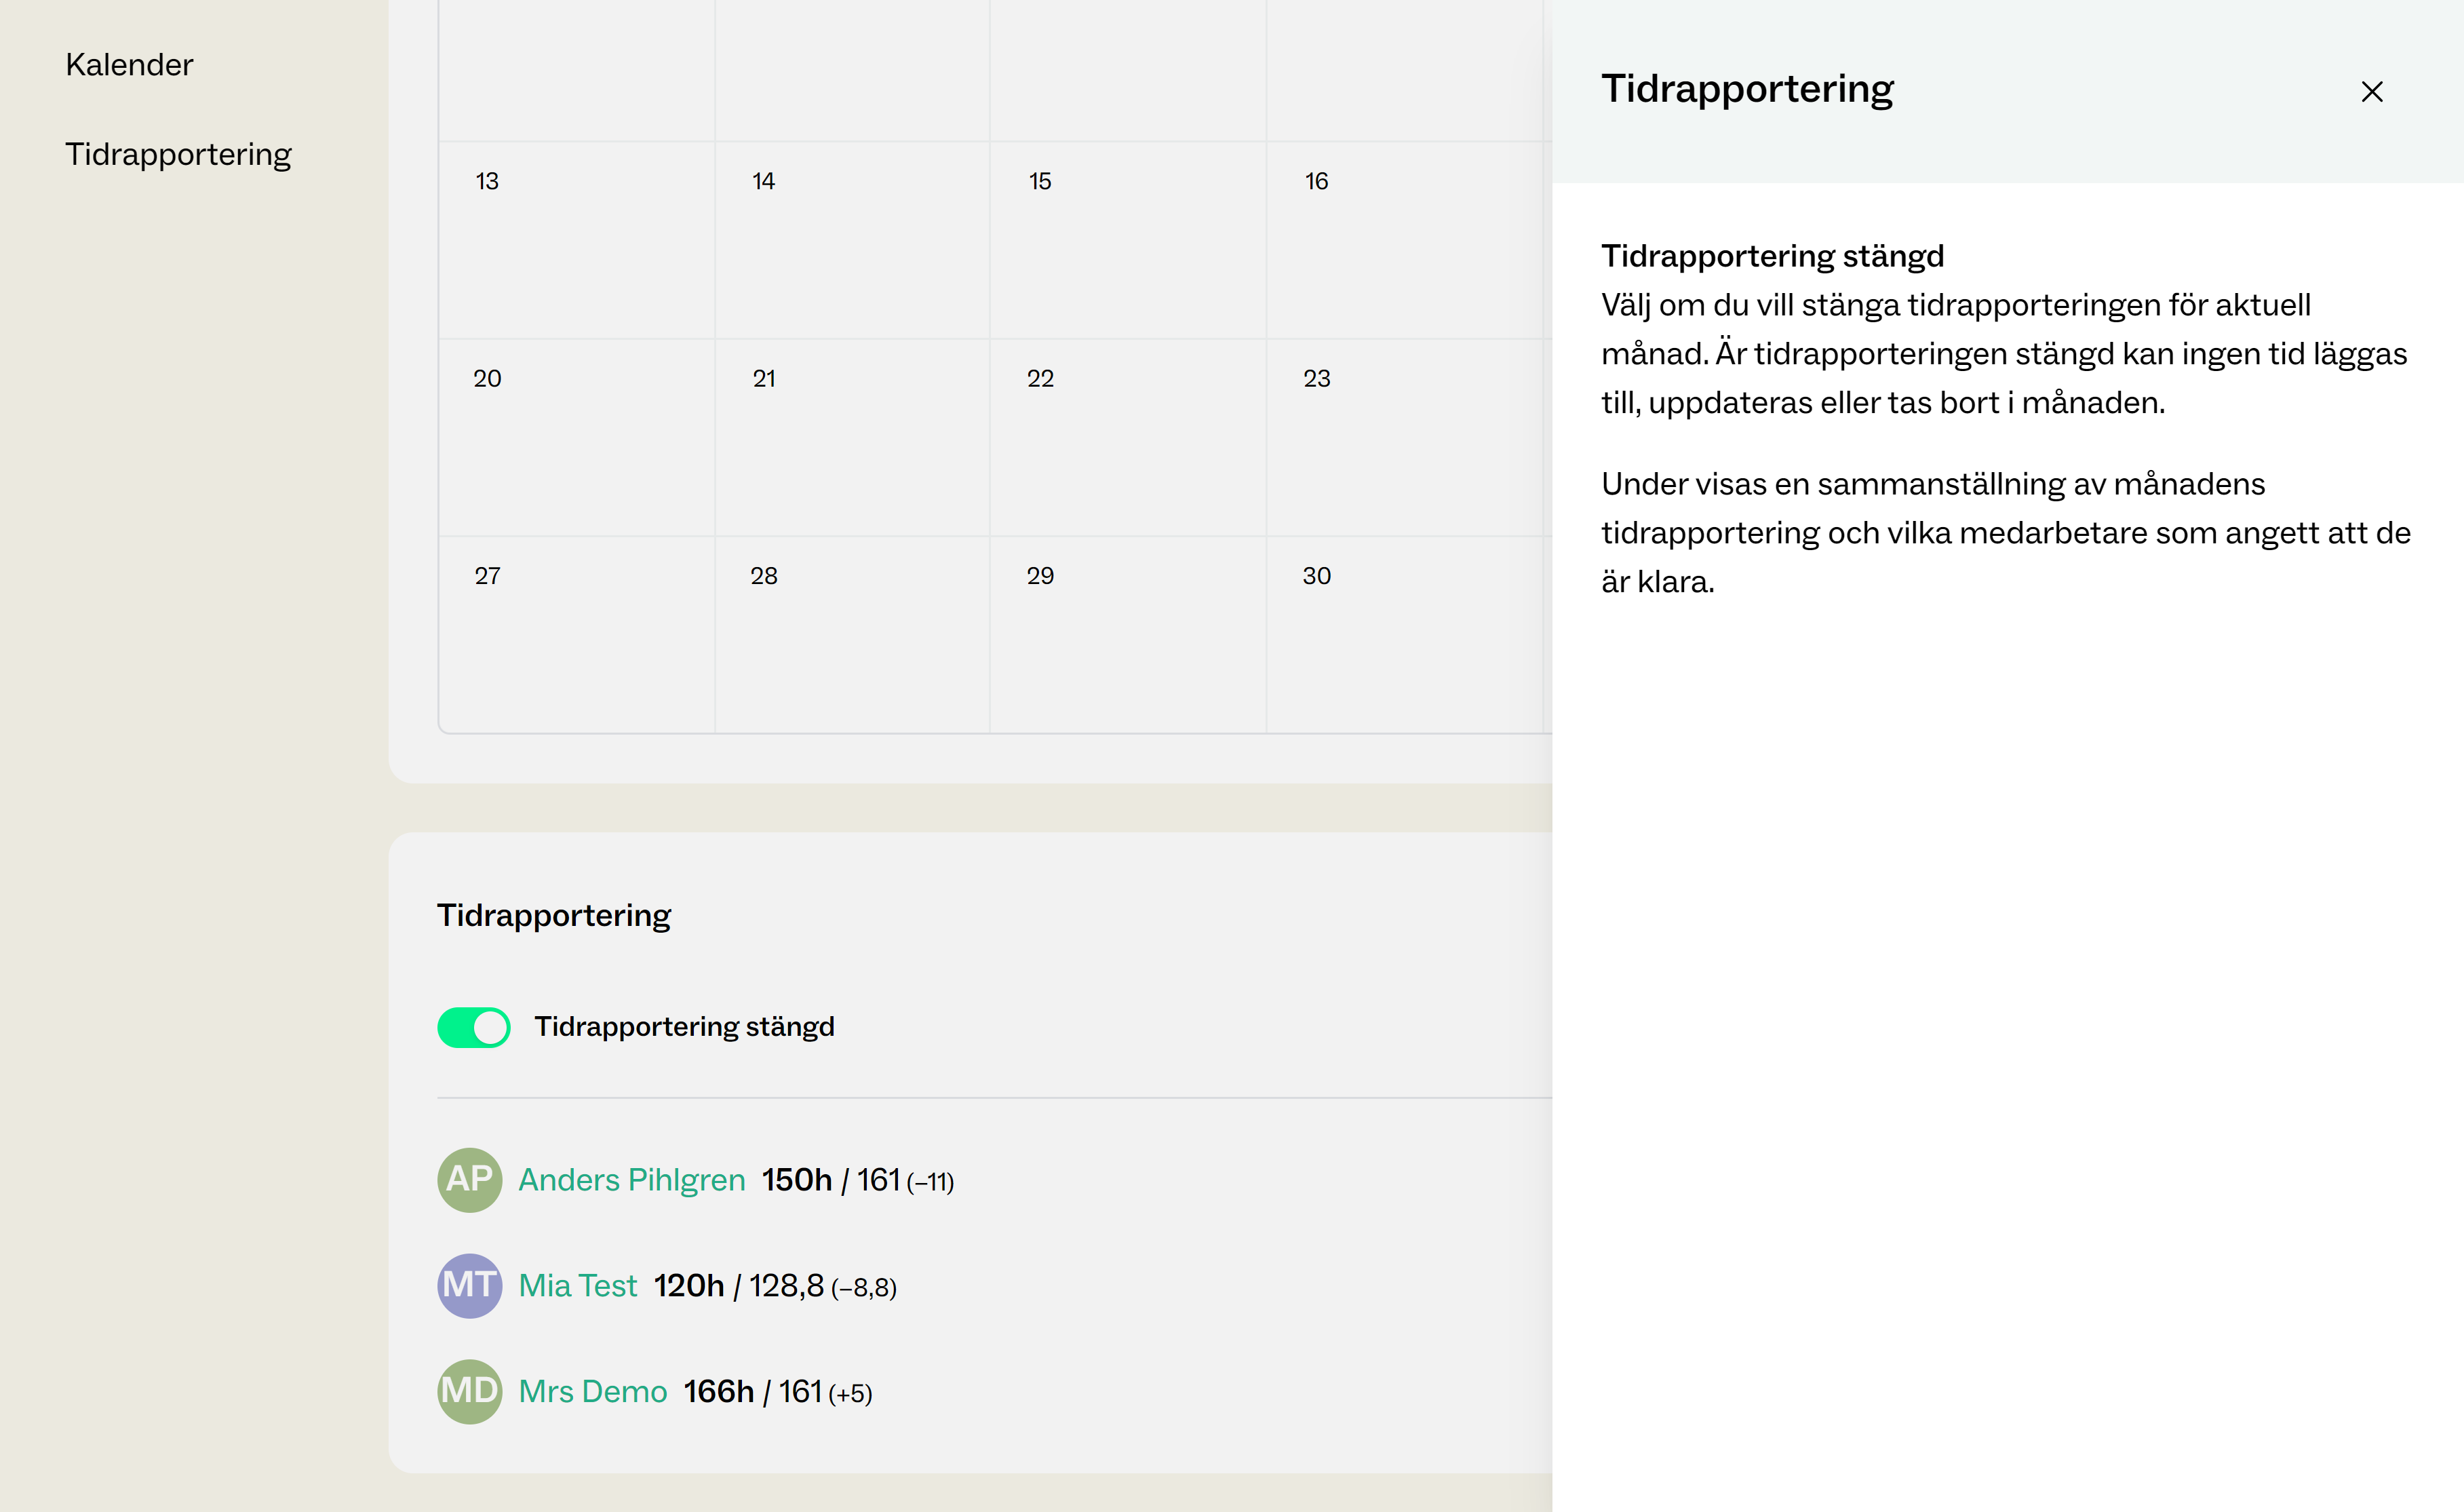
Task: Select day 23 in the calendar
Action: (x=1405, y=437)
